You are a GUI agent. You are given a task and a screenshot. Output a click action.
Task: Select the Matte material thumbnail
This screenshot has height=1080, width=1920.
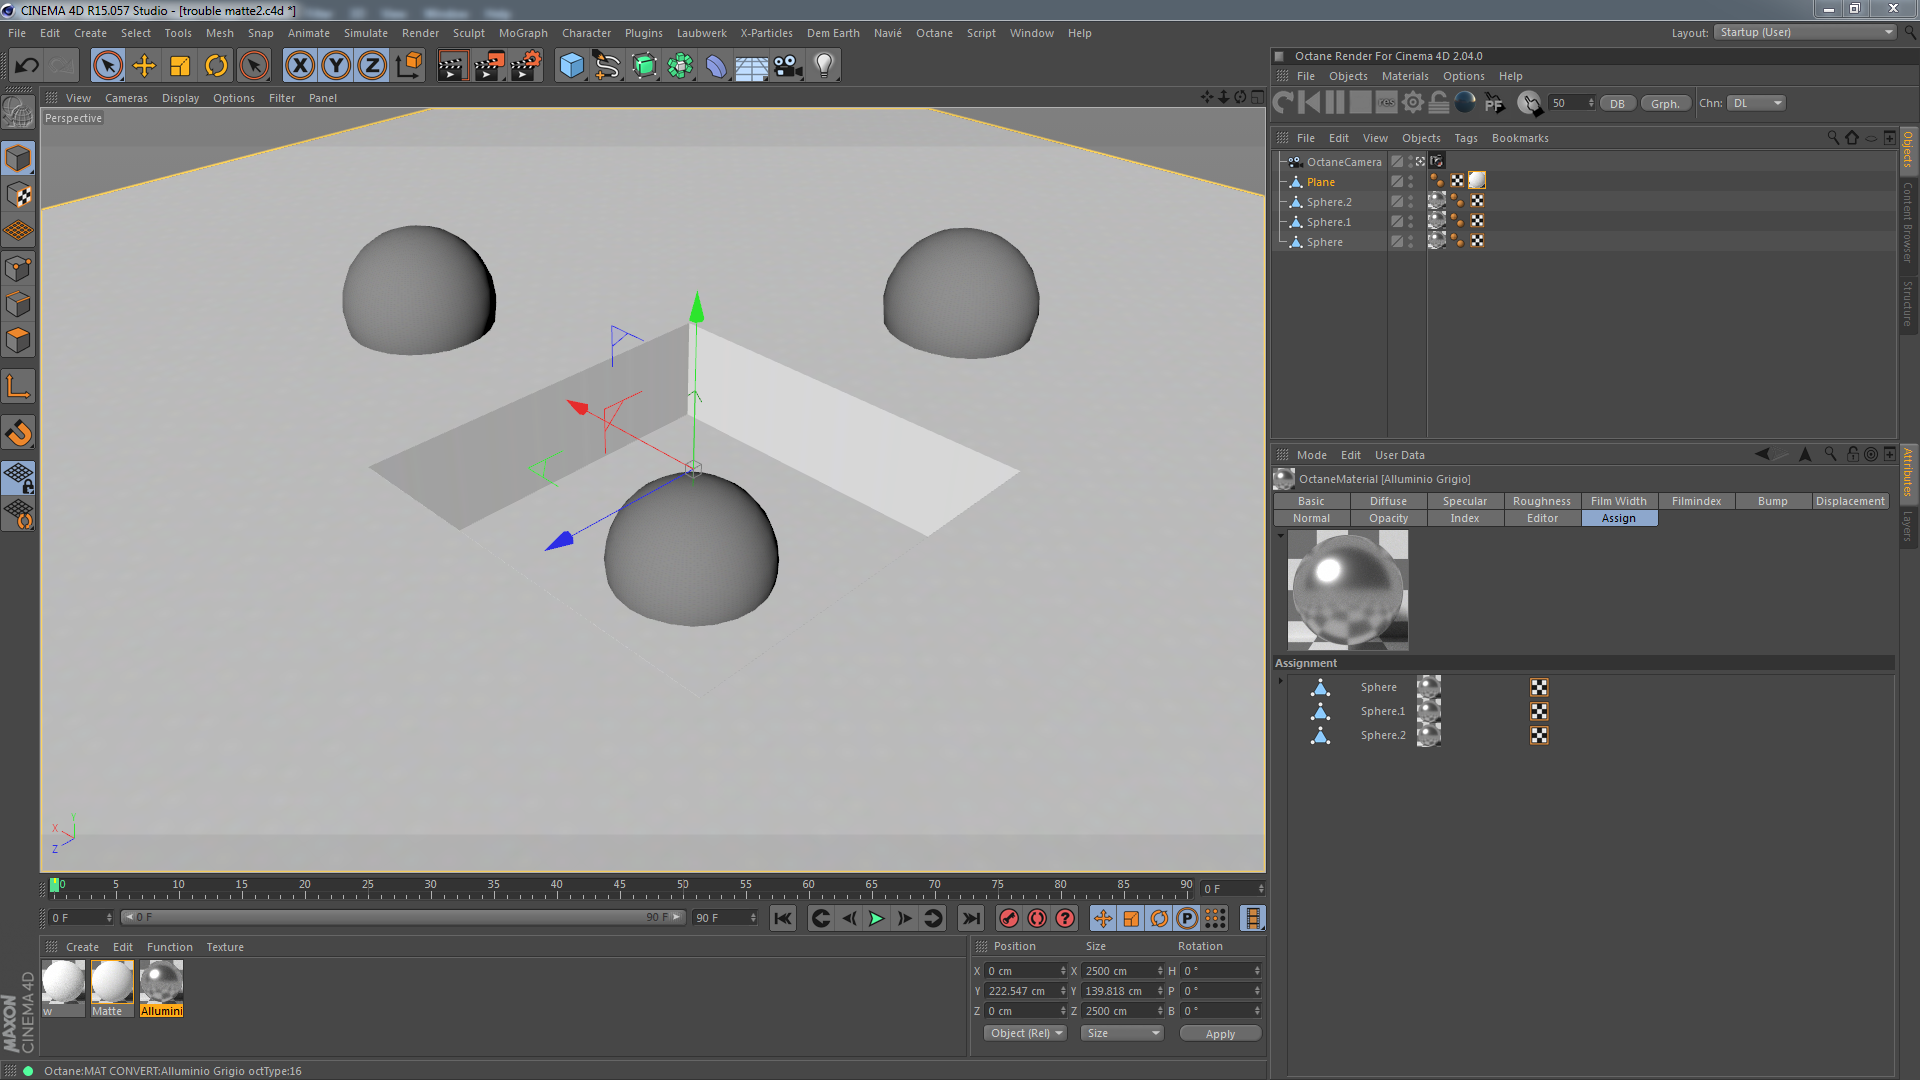coord(112,983)
